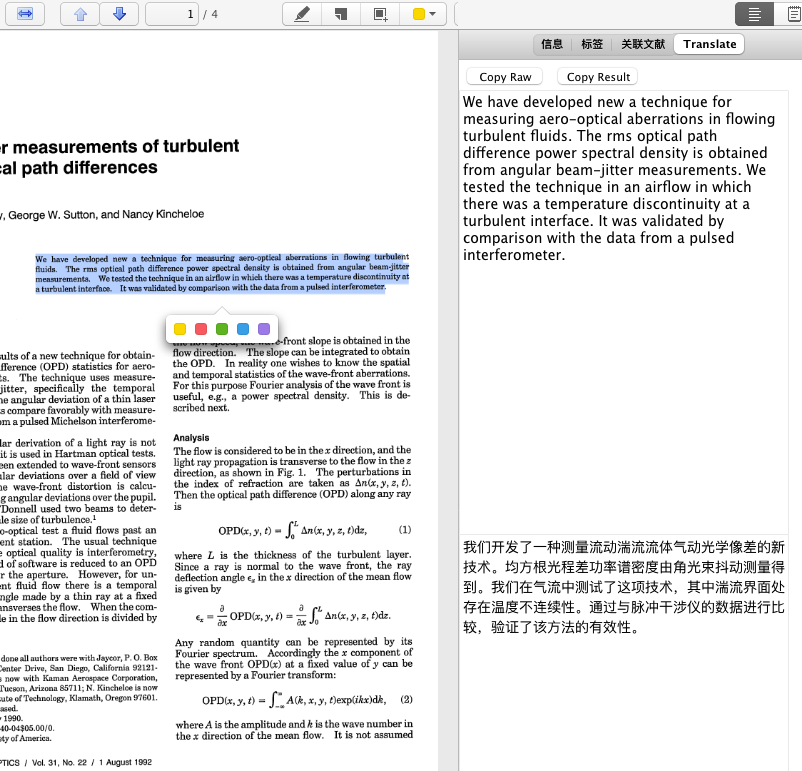
Task: Click the author line 'George W. Sutton'
Action: [53, 215]
